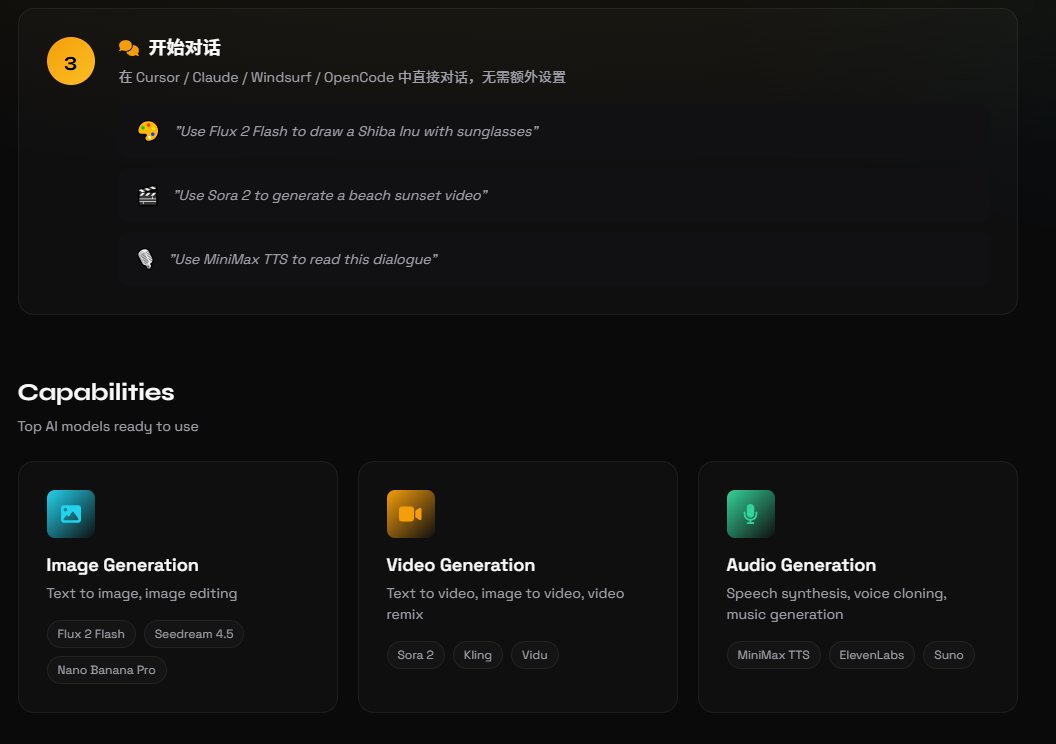Select the Seedream 4.5 model tag
This screenshot has width=1056, height=744.
194,633
